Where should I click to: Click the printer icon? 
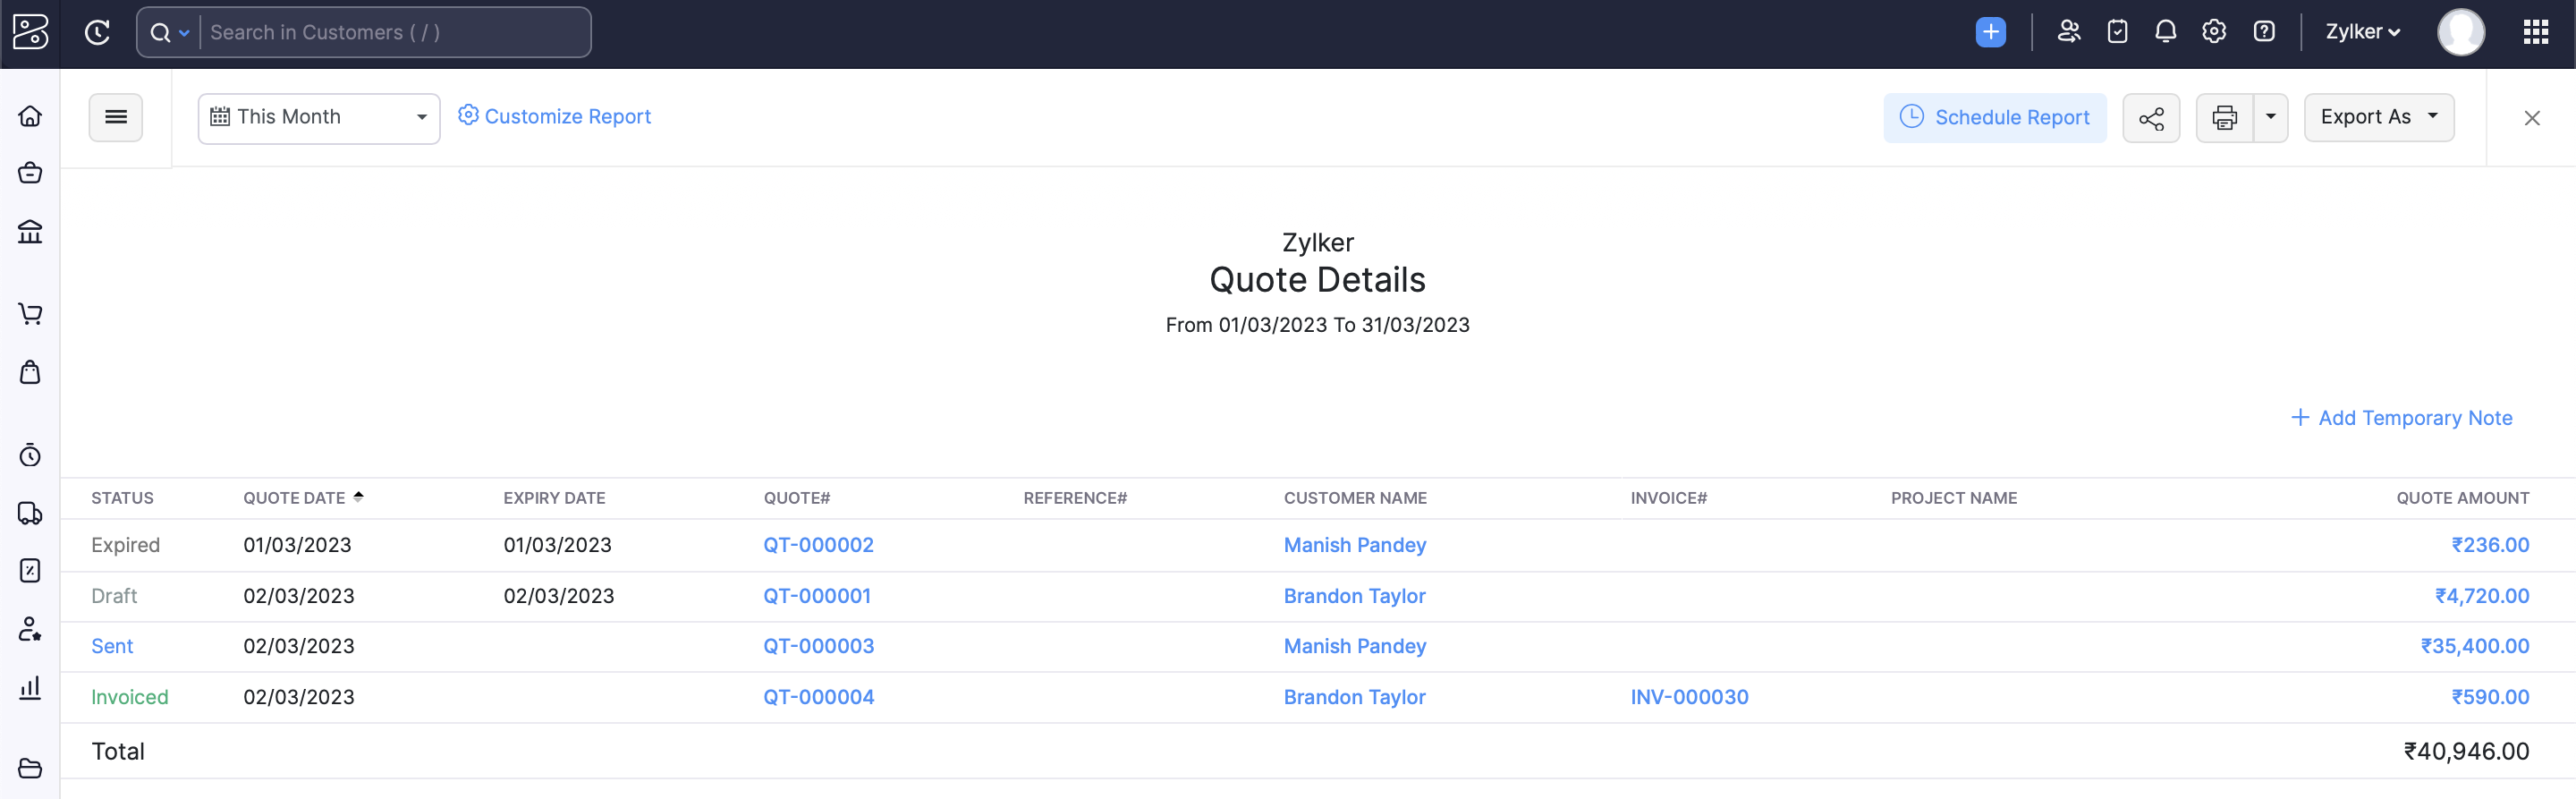tap(2224, 118)
